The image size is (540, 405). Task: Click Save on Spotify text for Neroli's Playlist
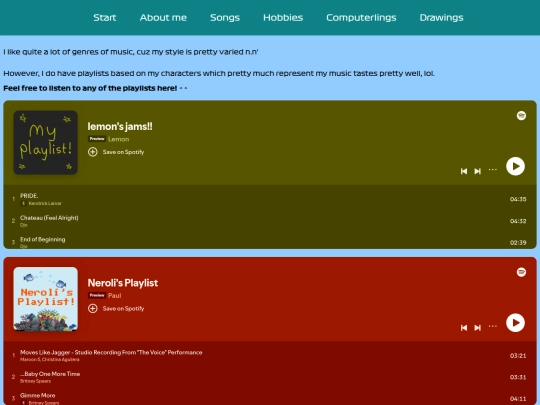point(123,309)
